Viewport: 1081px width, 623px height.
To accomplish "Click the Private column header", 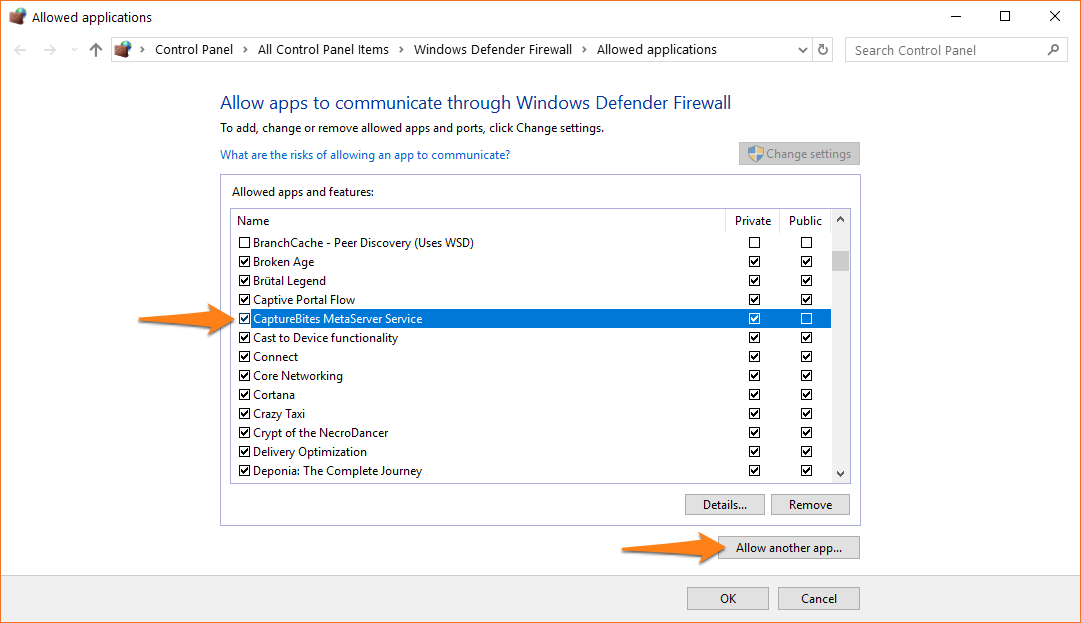I will [x=753, y=221].
